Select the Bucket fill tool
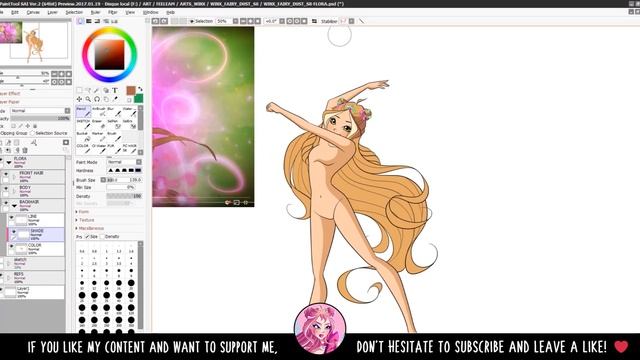640x360 pixels. coord(83,136)
